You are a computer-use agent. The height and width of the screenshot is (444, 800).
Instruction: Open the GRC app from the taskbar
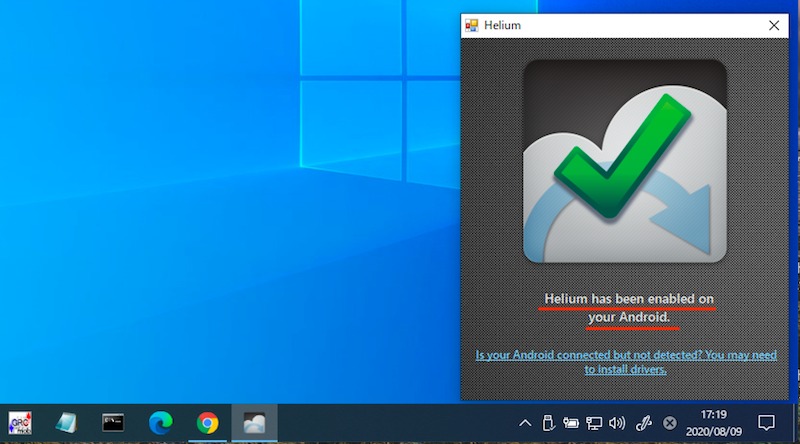point(20,422)
